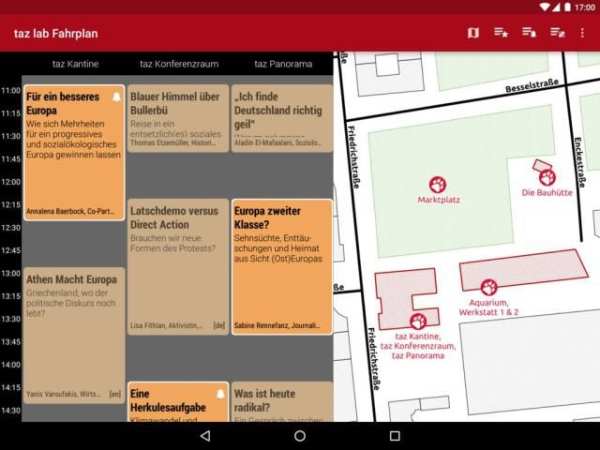Image resolution: width=600 pixels, height=450 pixels.
Task: Click the taz Kantine building label on map
Action: coord(418,346)
